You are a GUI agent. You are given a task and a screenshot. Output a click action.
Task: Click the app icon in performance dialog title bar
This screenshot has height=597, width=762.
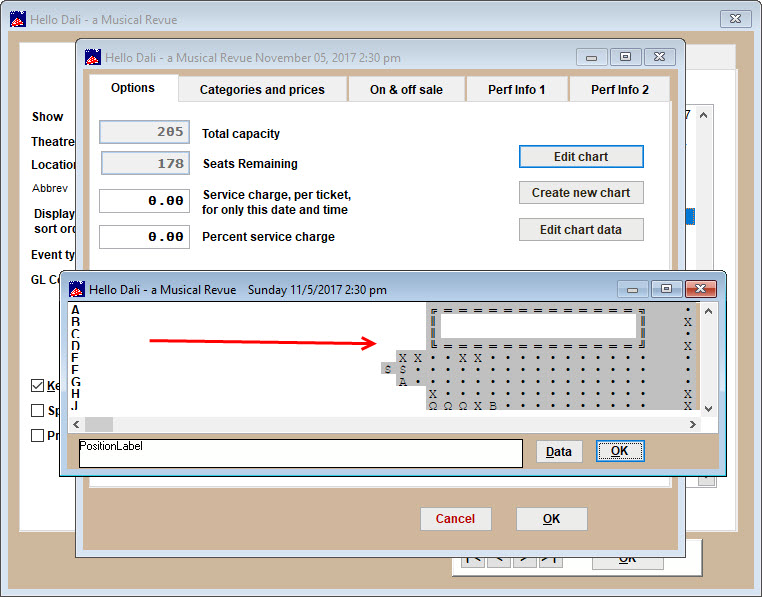[93, 57]
